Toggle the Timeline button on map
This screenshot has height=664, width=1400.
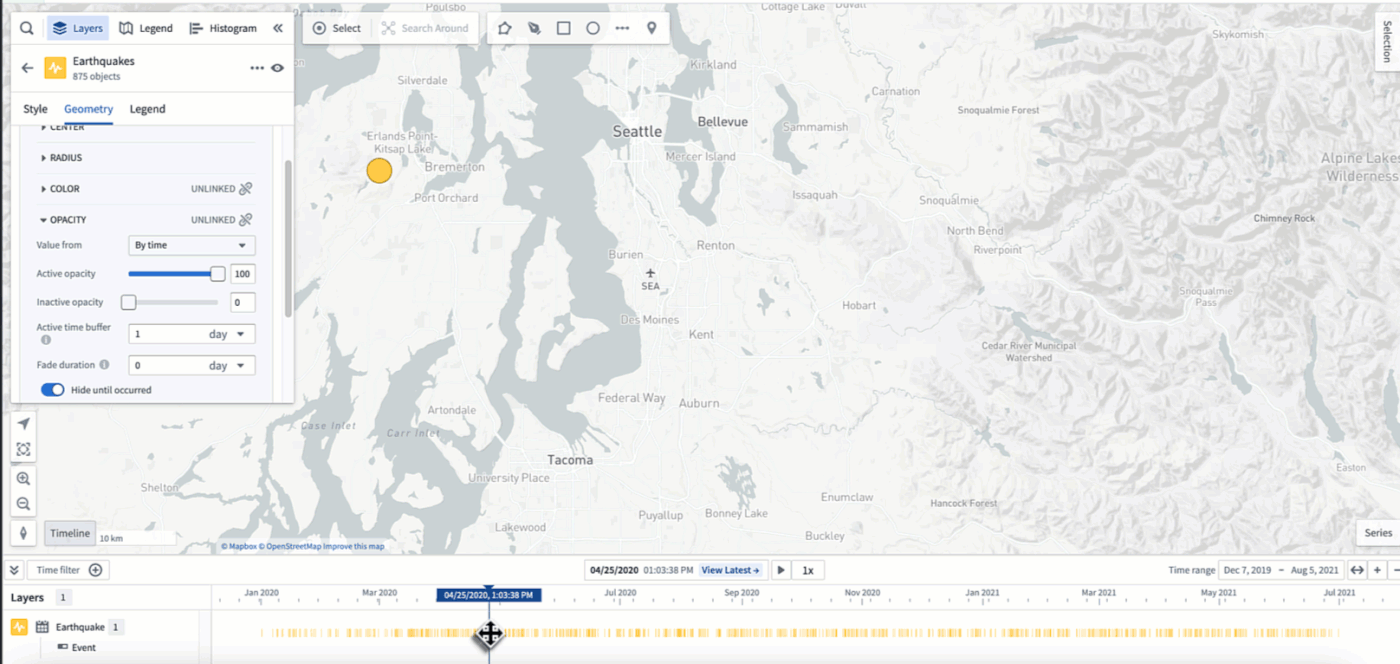[x=70, y=533]
